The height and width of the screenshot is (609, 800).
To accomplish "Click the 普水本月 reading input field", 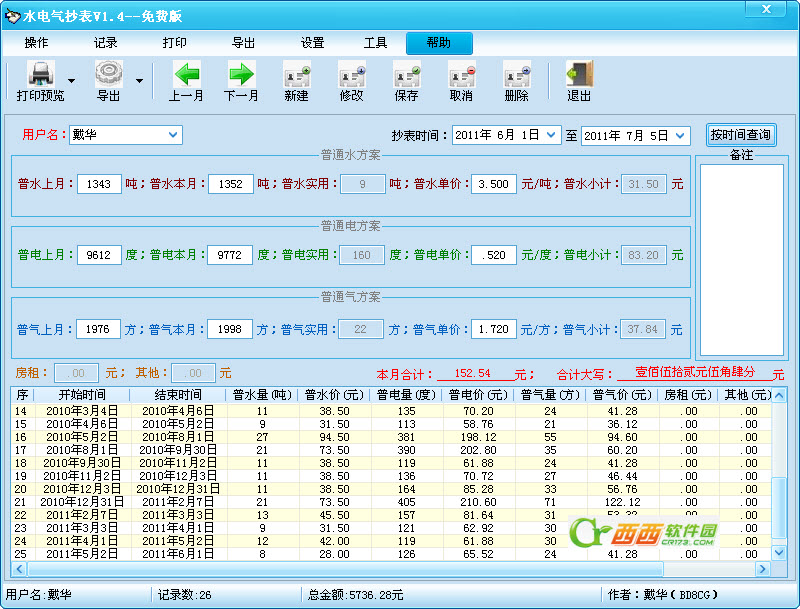I will pyautogui.click(x=230, y=184).
